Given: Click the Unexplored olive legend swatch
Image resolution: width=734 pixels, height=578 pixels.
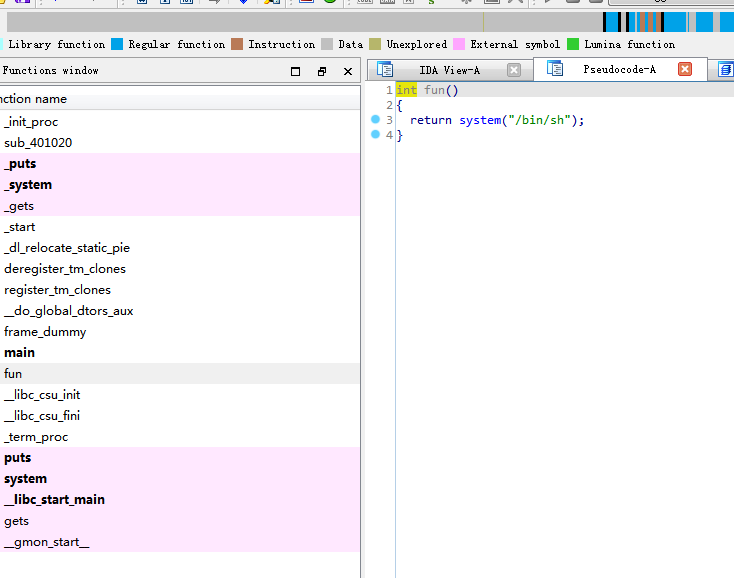Looking at the screenshot, I should [375, 44].
